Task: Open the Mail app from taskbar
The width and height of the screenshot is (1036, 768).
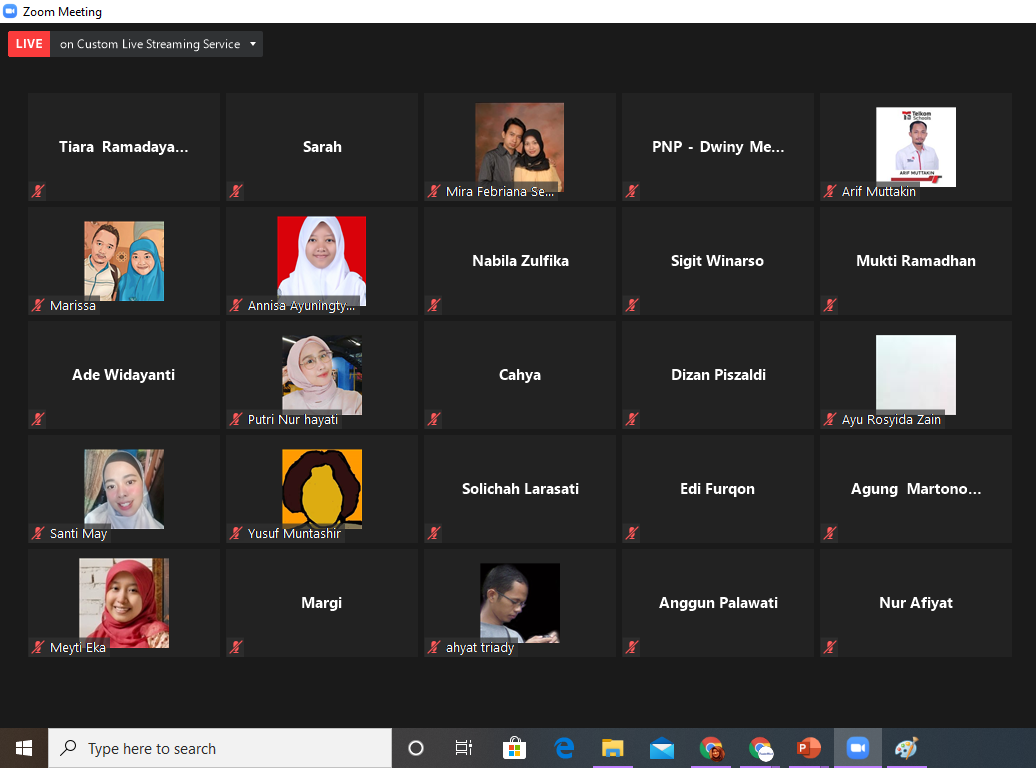Action: point(661,748)
